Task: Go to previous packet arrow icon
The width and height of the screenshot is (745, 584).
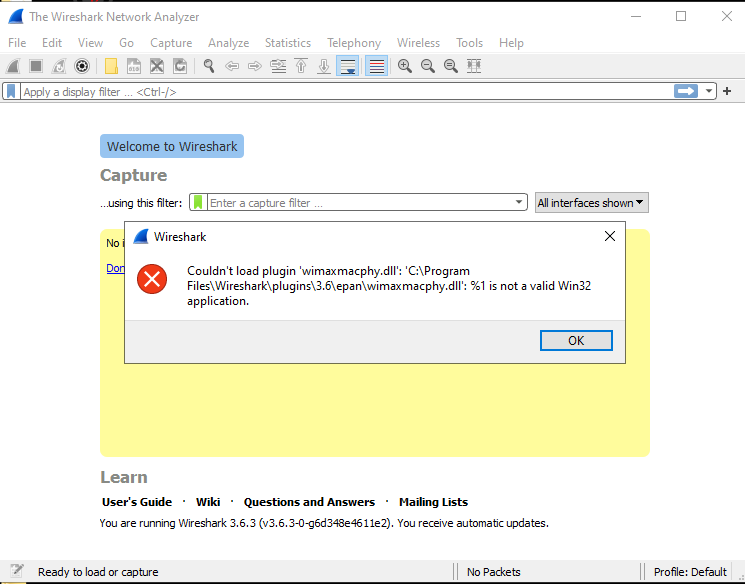Action: (x=232, y=66)
